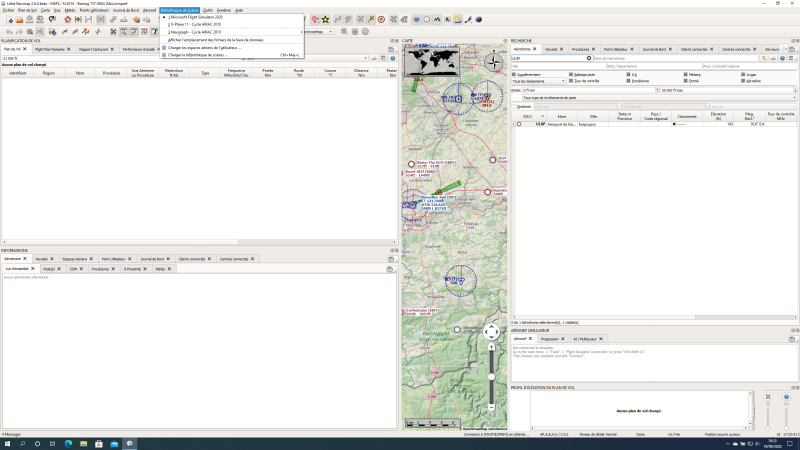Image resolution: width=800 pixels, height=450 pixels.
Task: Open the runway surface type dropdown
Action: [659, 97]
